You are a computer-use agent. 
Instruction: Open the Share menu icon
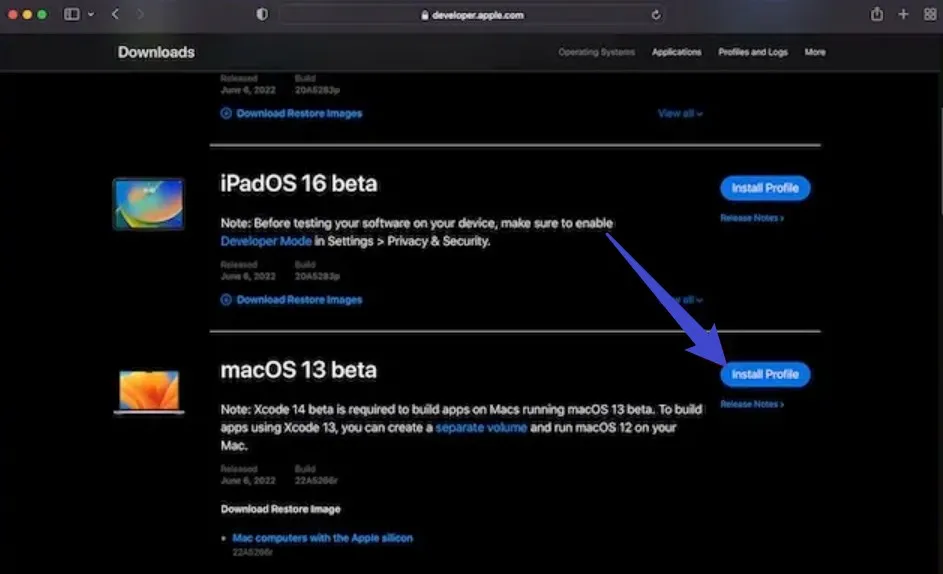pos(877,14)
